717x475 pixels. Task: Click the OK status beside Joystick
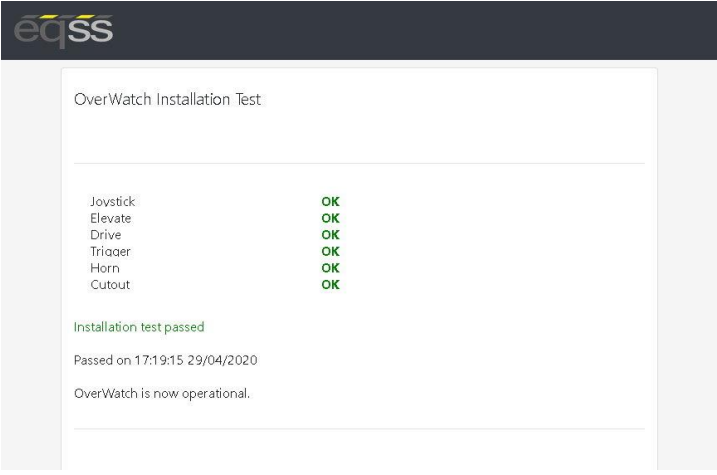[330, 202]
